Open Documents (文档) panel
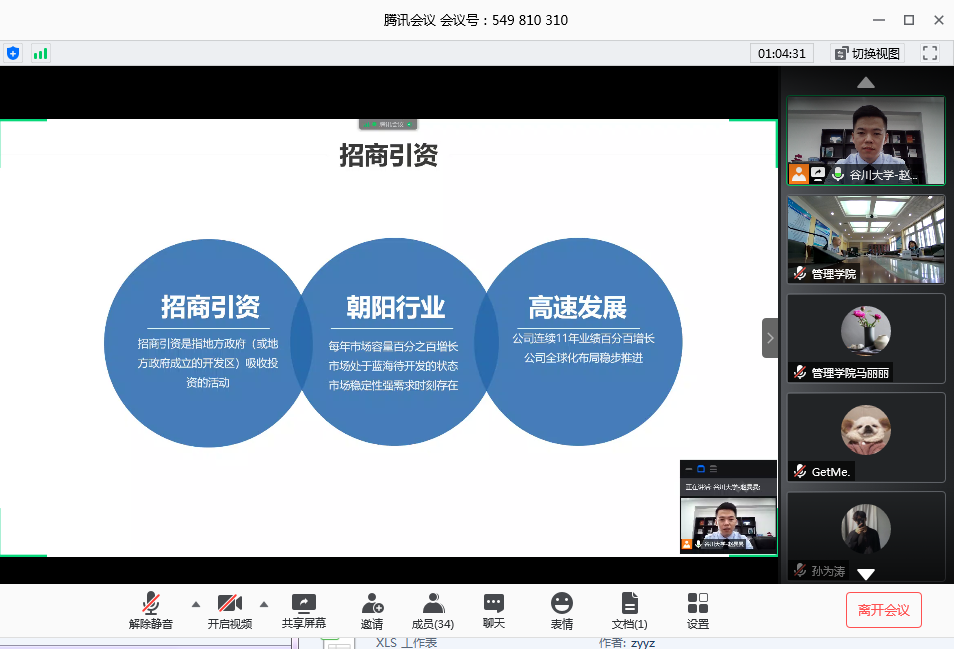Image resolution: width=954 pixels, height=649 pixels. [629, 609]
